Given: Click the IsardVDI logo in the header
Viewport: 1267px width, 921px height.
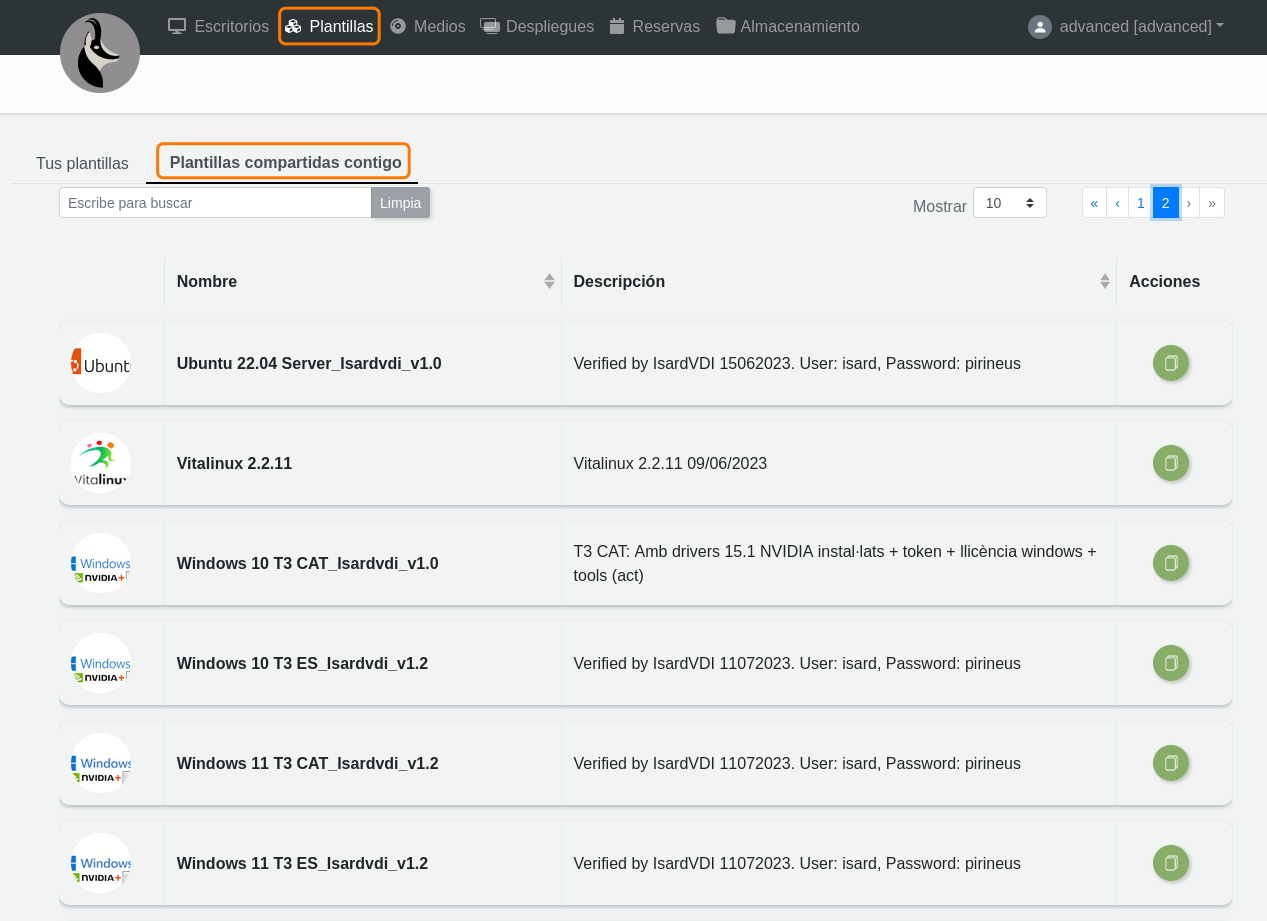Looking at the screenshot, I should pos(100,54).
